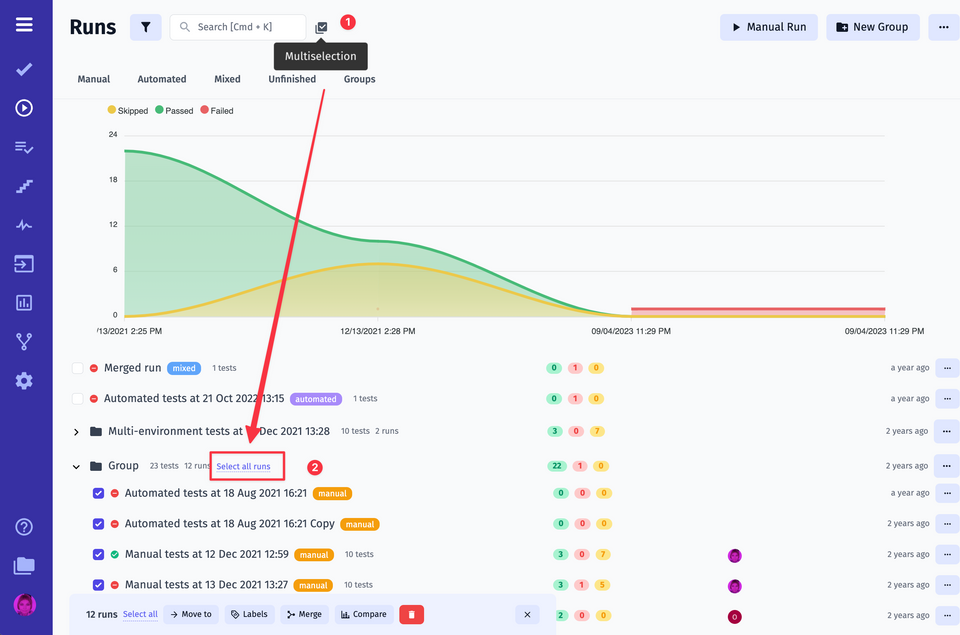
Task: Click the mixed label on Merged run
Action: point(184,368)
